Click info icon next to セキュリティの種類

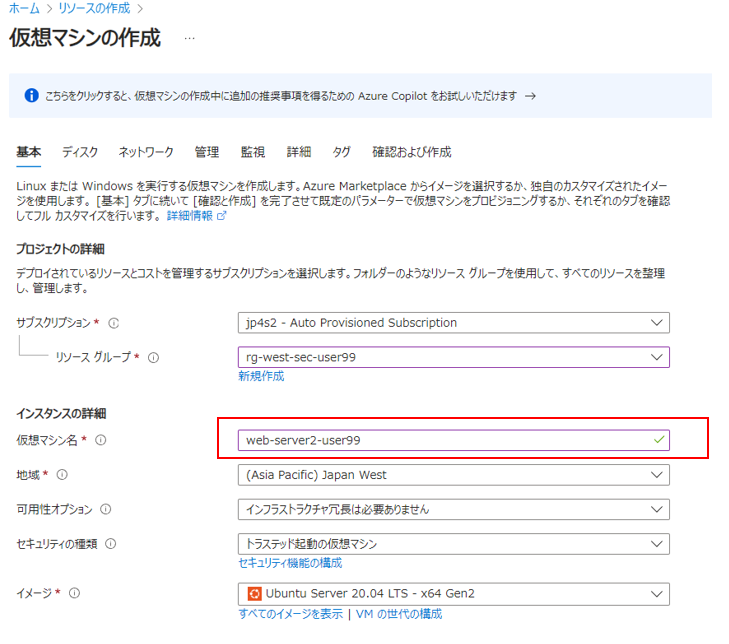click(x=111, y=544)
